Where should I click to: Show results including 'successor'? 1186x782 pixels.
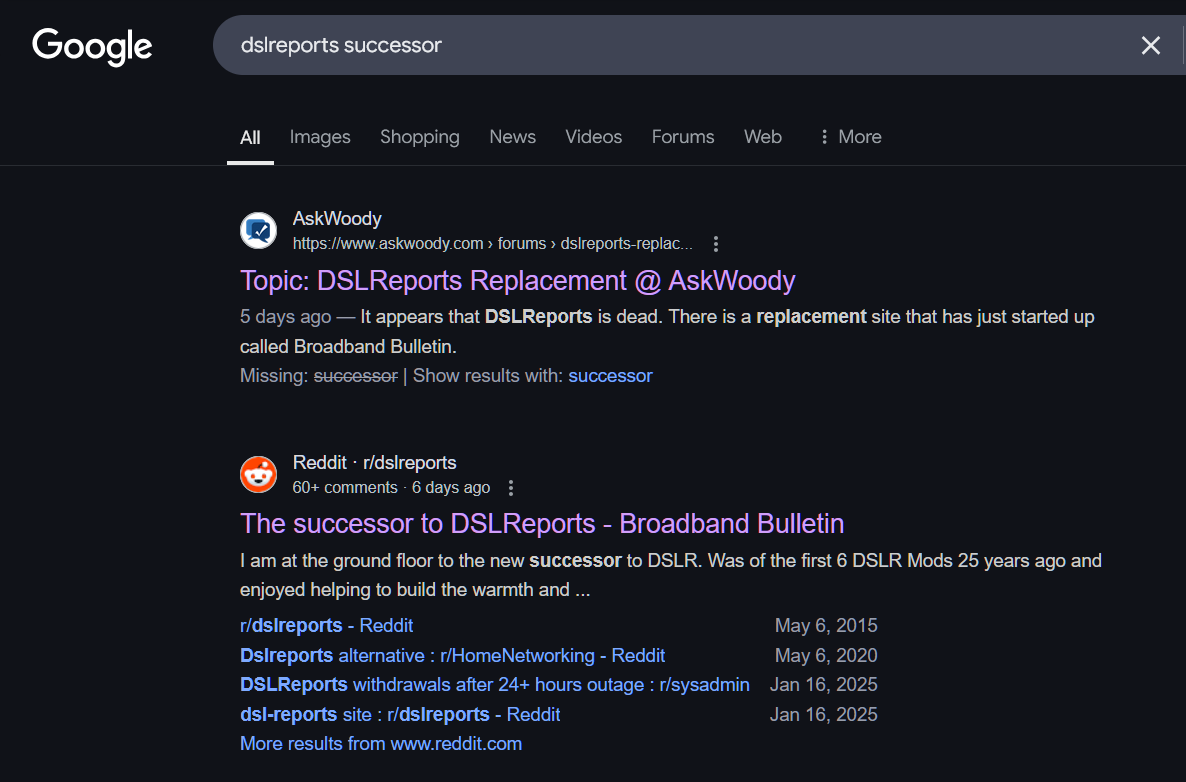click(x=610, y=376)
